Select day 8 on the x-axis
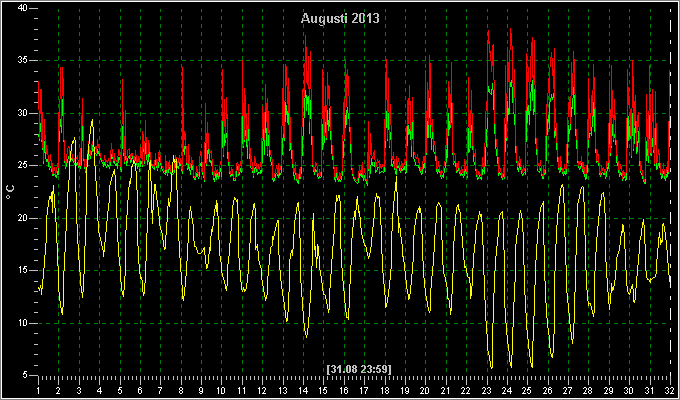The image size is (680, 400). click(x=181, y=390)
